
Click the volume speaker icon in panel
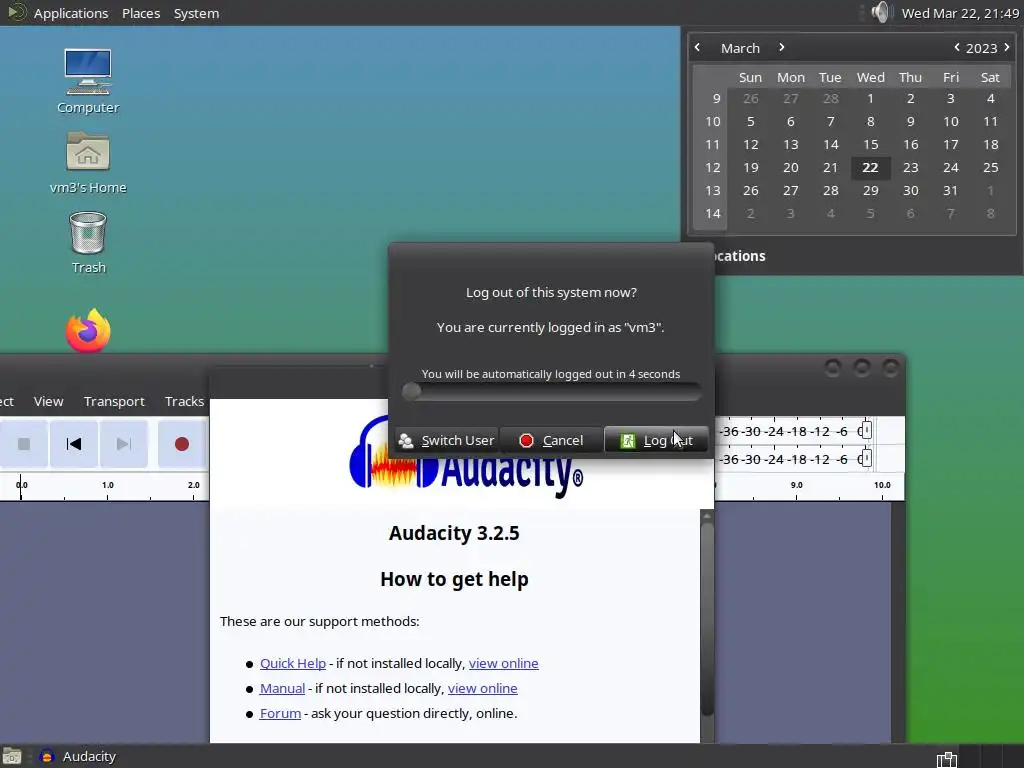point(880,12)
